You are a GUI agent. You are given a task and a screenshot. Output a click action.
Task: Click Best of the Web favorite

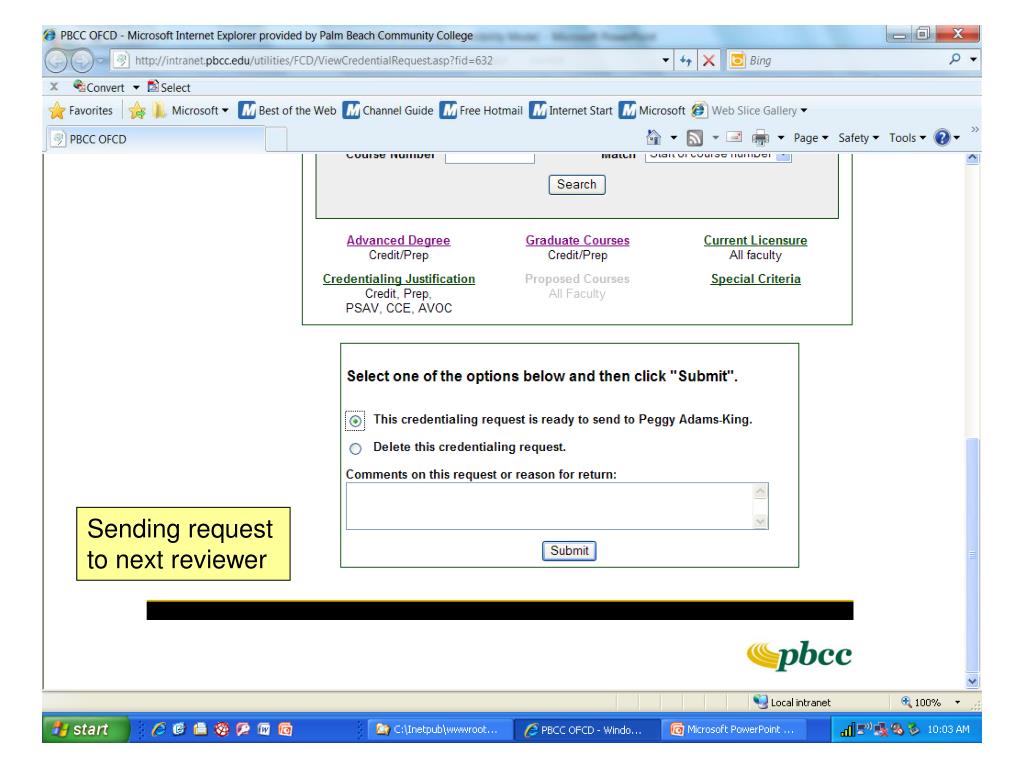(x=288, y=110)
